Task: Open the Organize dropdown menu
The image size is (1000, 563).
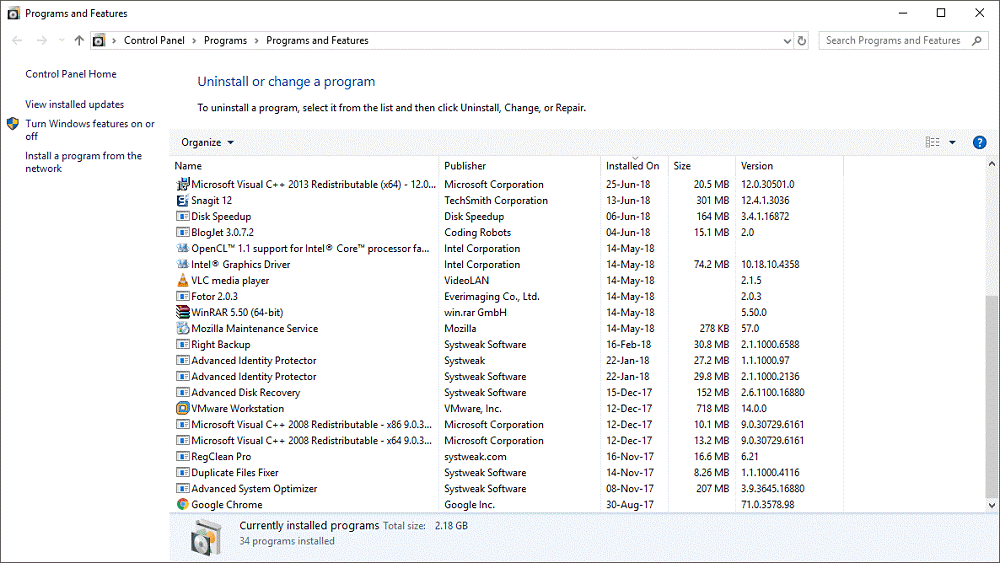Action: click(x=207, y=143)
